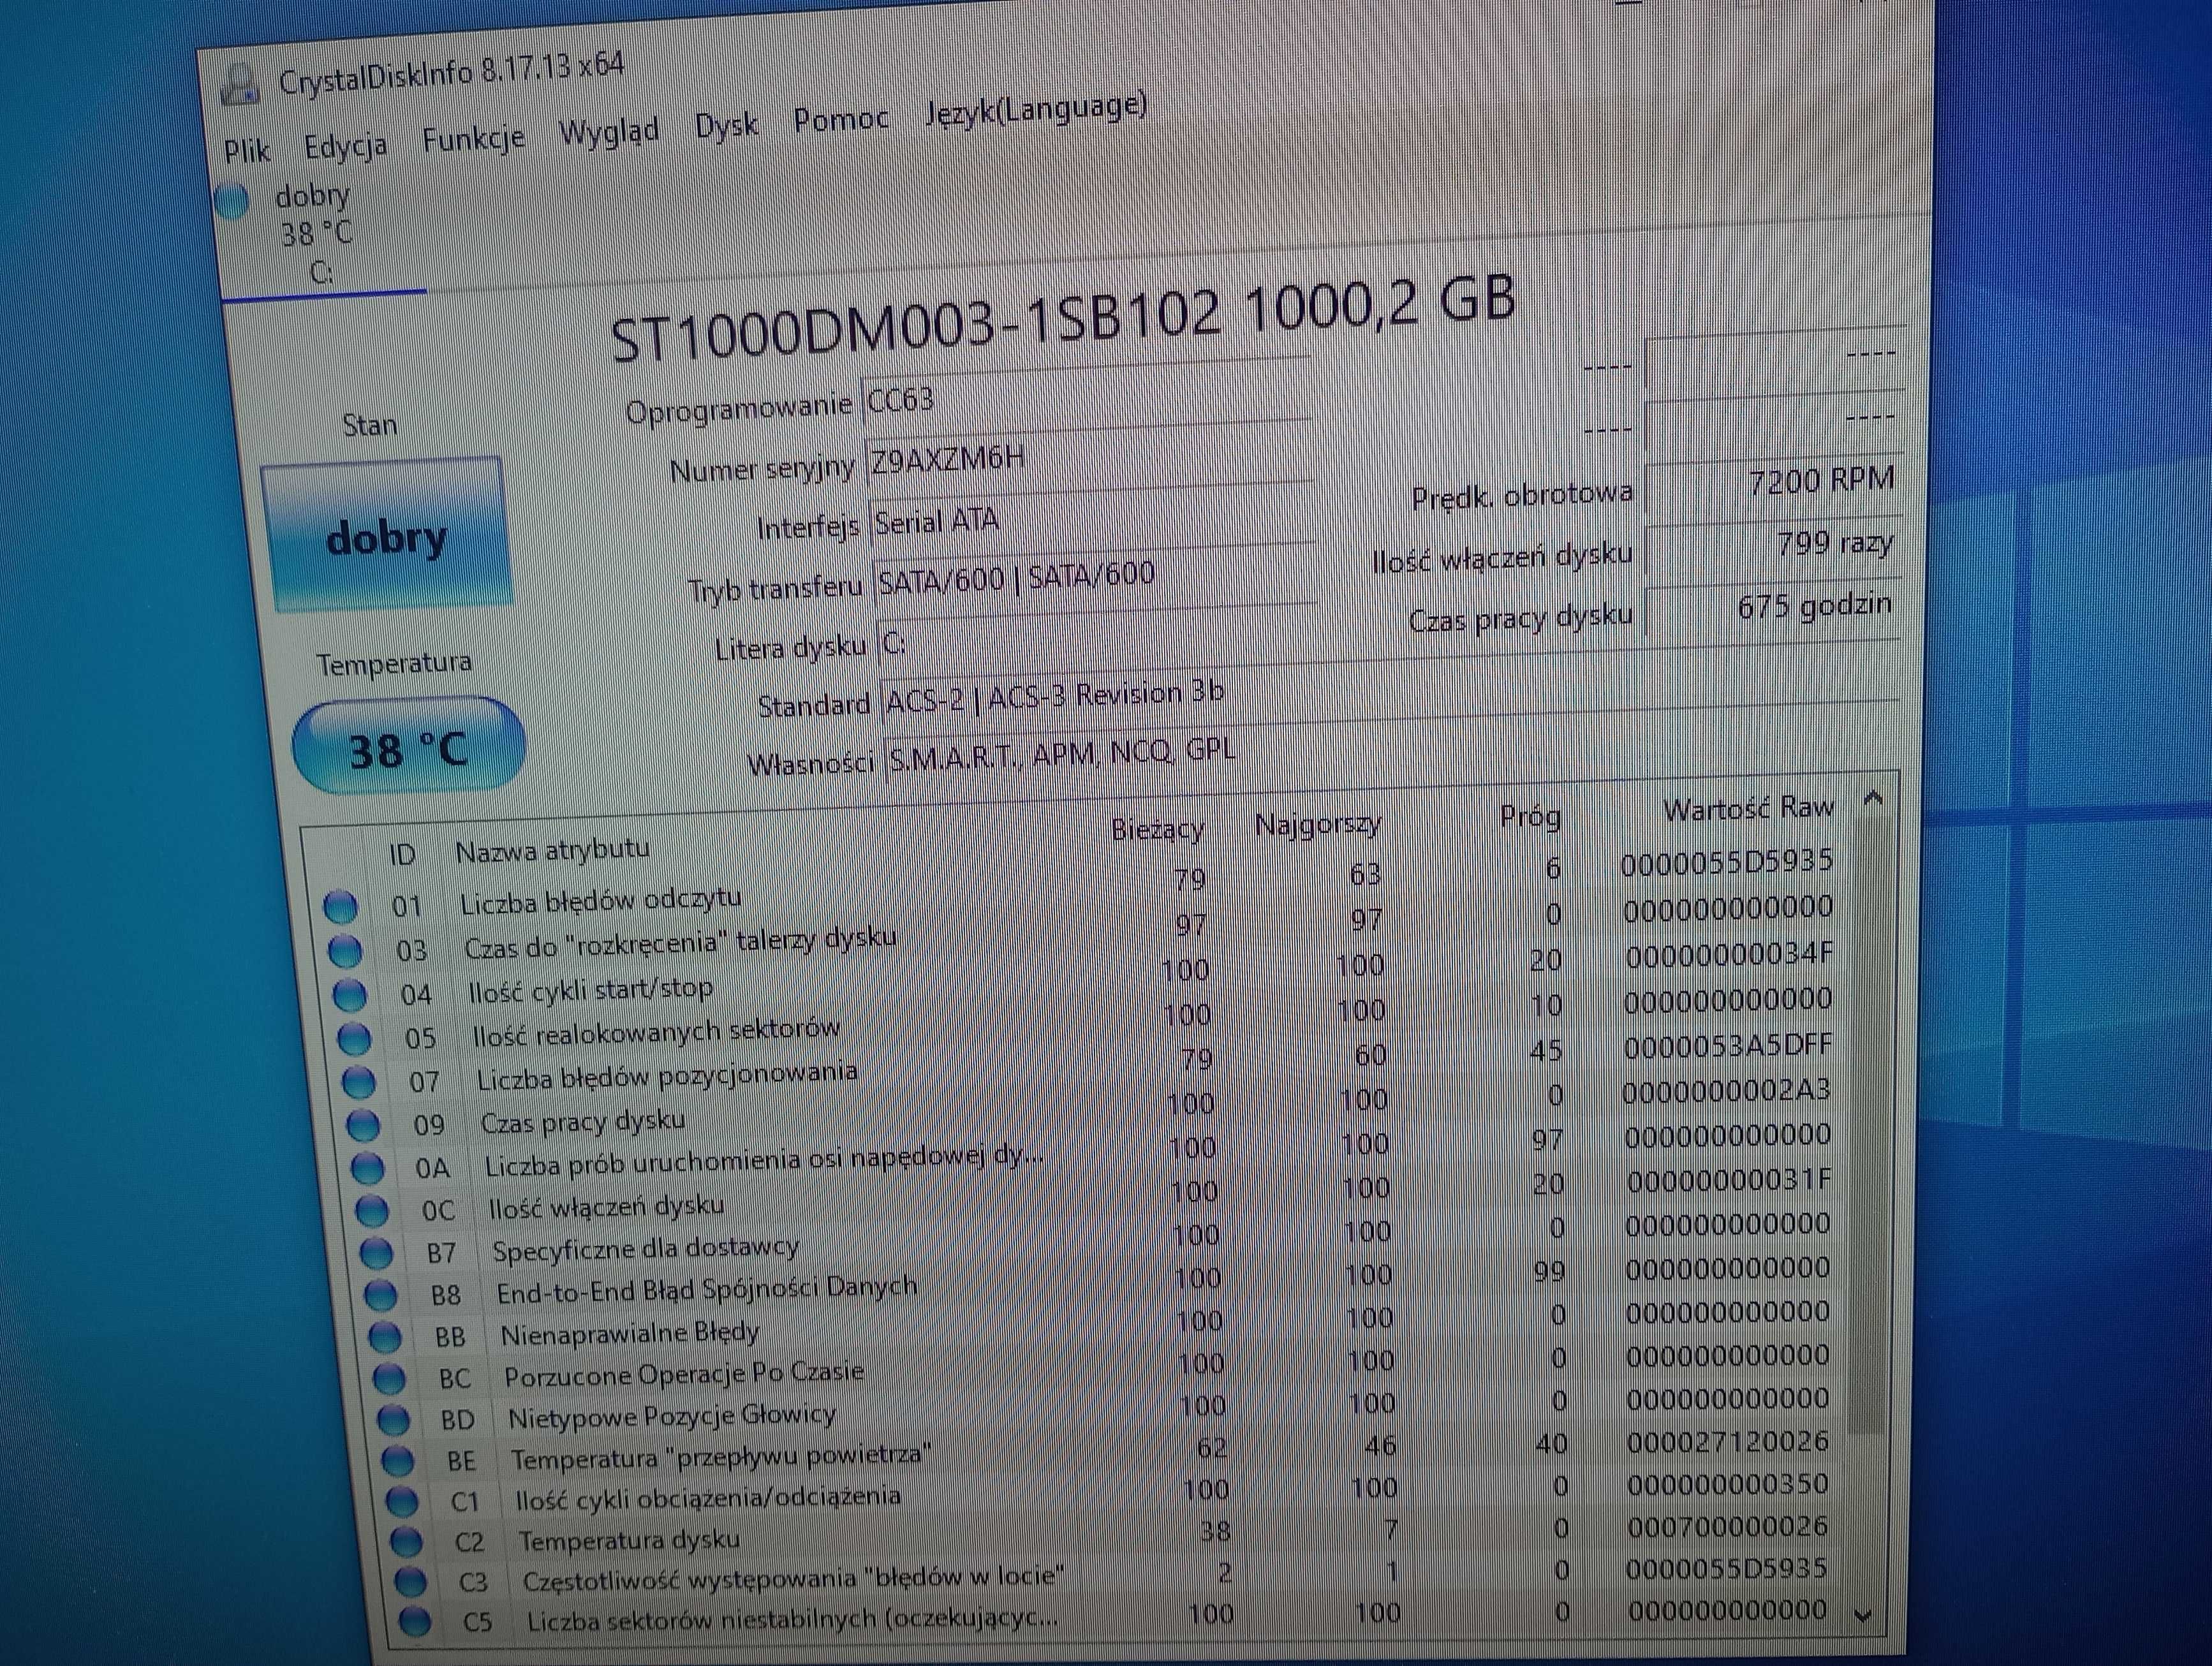Click the status orb for attribute C2

coord(406,1542)
